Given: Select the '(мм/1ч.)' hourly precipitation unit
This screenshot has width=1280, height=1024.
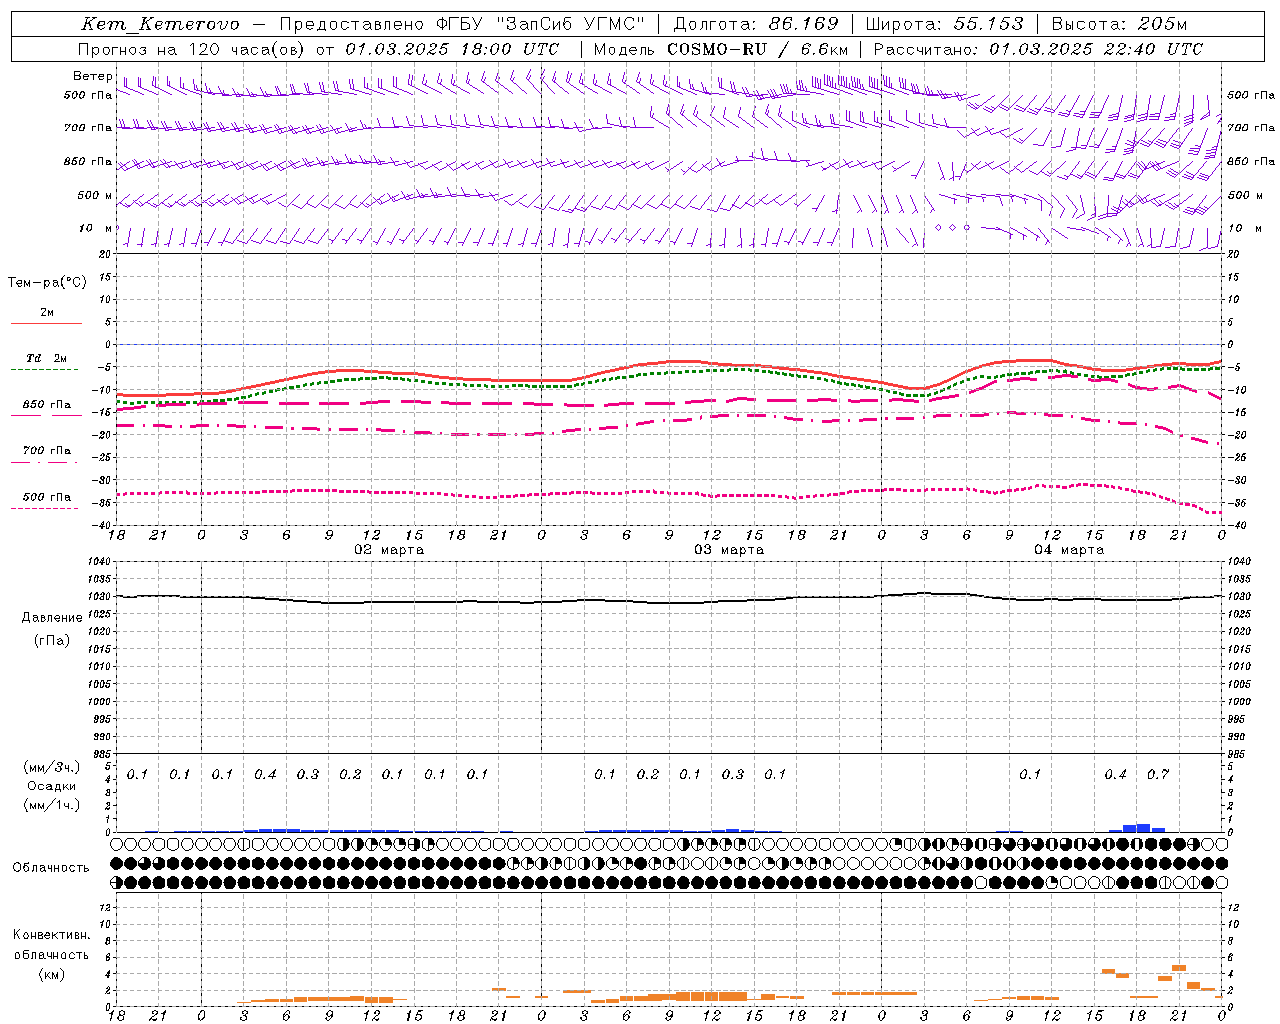Looking at the screenshot, I should coord(52,805).
